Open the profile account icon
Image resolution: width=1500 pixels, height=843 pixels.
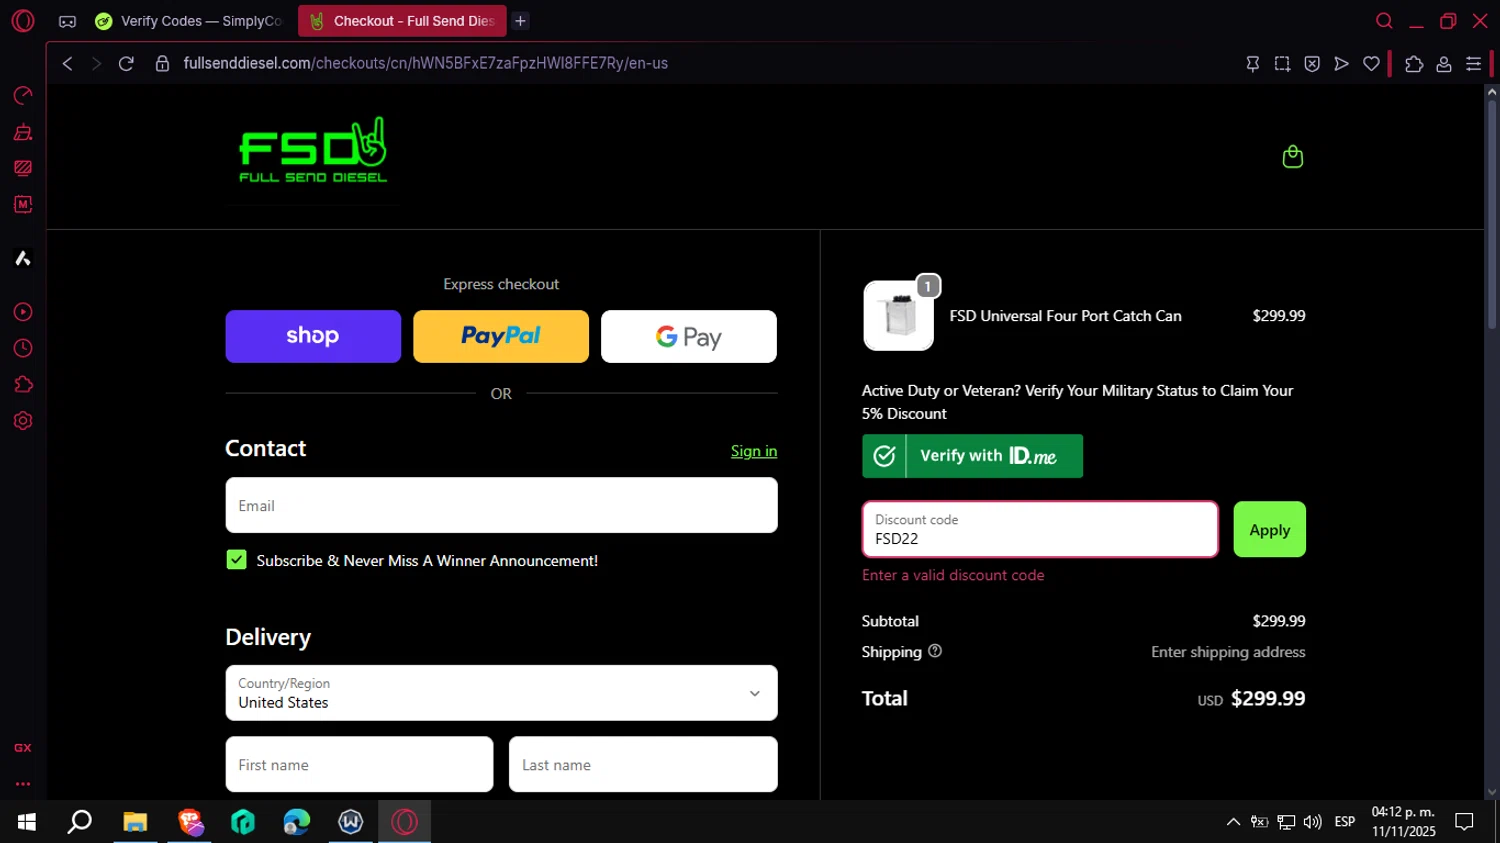click(1444, 63)
